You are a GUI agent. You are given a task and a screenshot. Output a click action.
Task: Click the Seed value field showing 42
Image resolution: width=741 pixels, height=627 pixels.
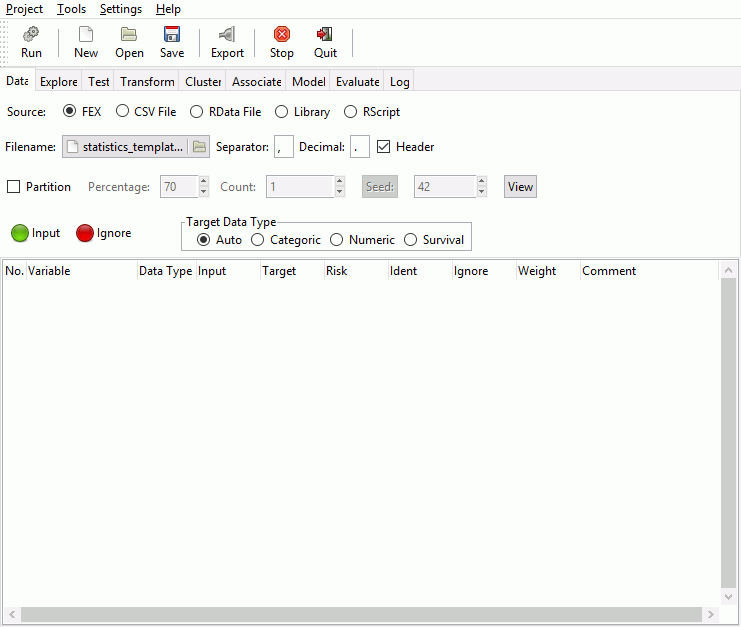pos(444,187)
